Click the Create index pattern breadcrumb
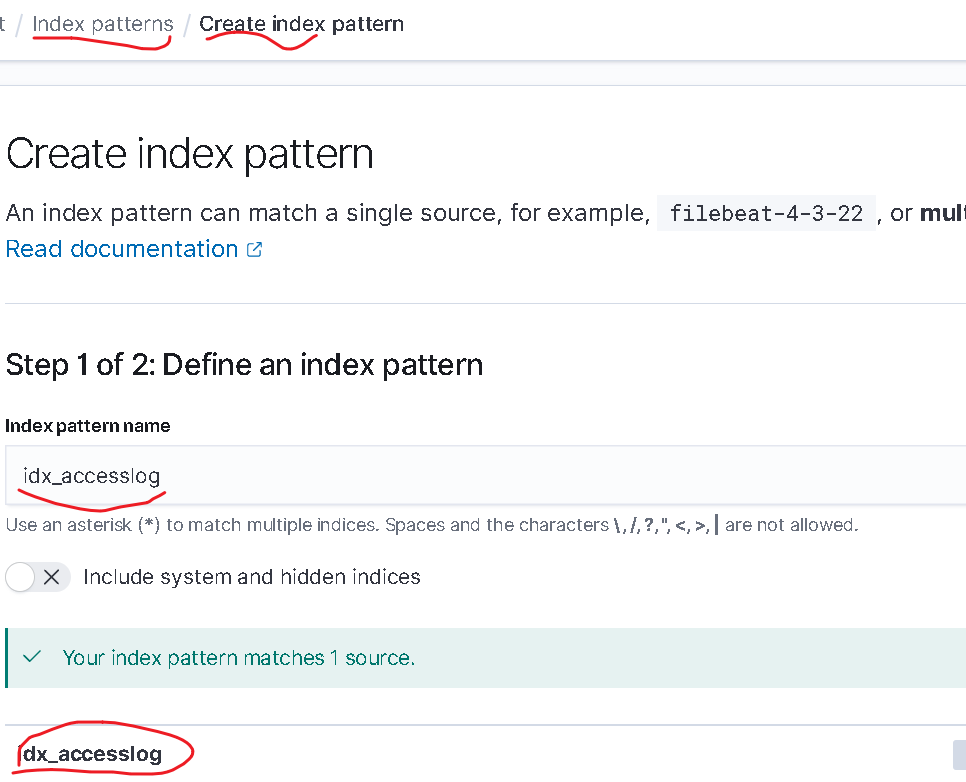The image size is (966, 782). (301, 24)
